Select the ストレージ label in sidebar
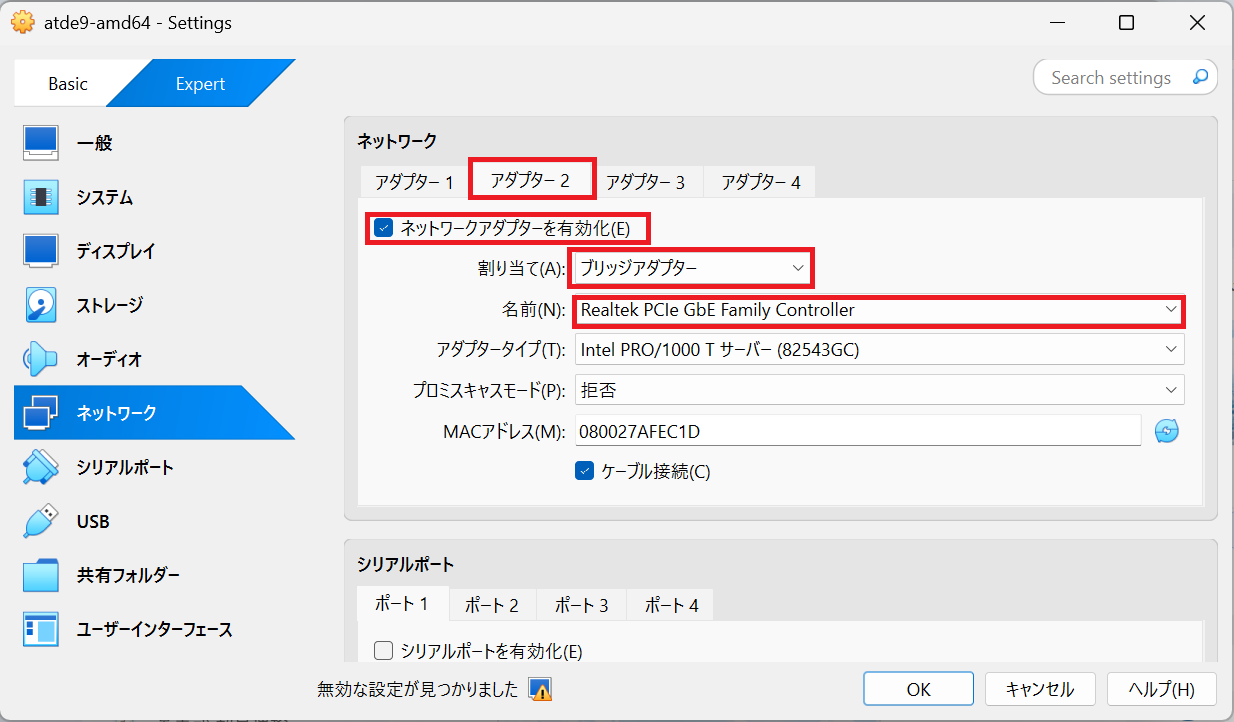Screen dimensions: 1234x722 (x=110, y=305)
